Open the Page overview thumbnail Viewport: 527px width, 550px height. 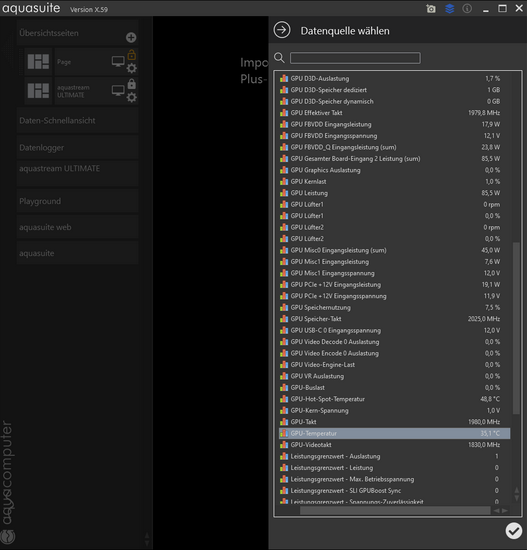tap(38, 61)
